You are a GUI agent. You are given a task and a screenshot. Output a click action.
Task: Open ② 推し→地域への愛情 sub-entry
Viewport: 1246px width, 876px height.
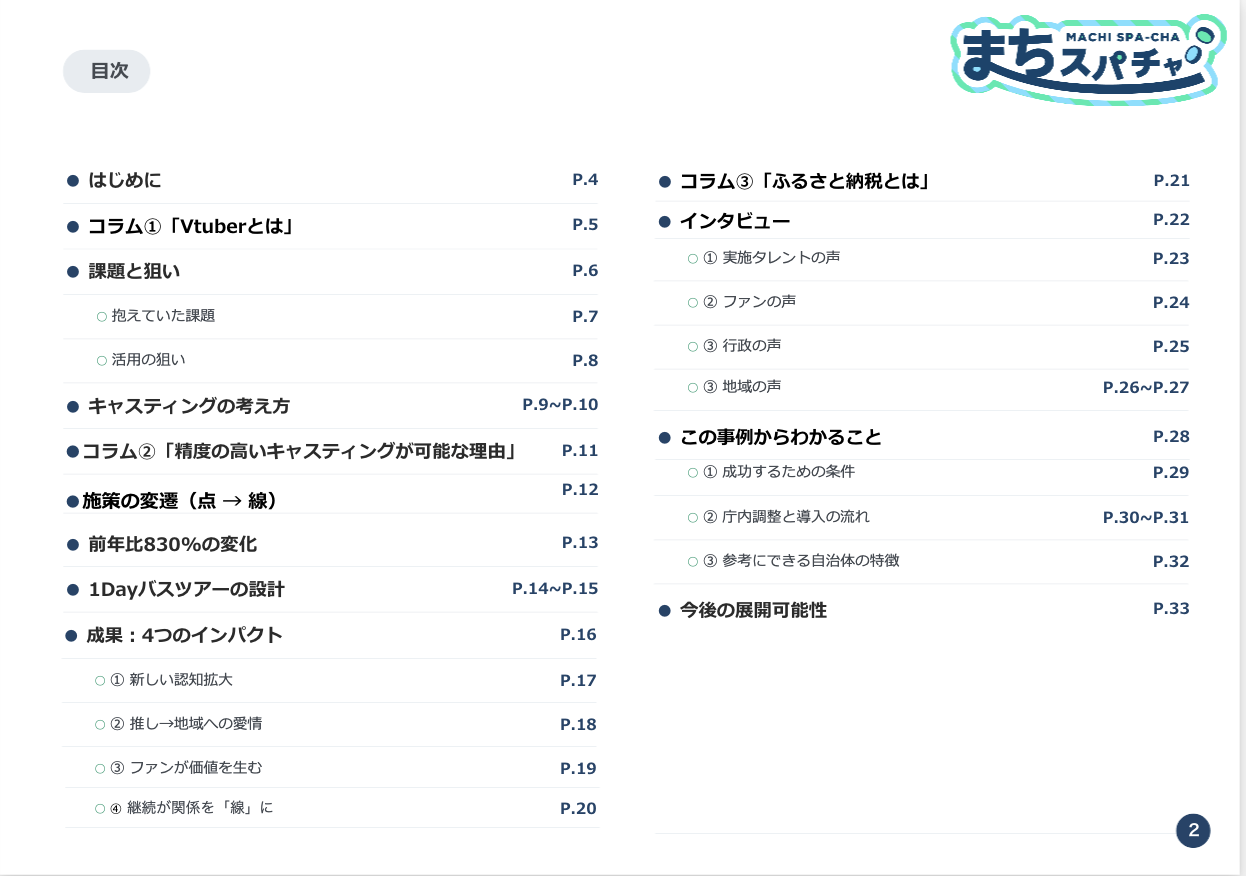click(x=186, y=724)
